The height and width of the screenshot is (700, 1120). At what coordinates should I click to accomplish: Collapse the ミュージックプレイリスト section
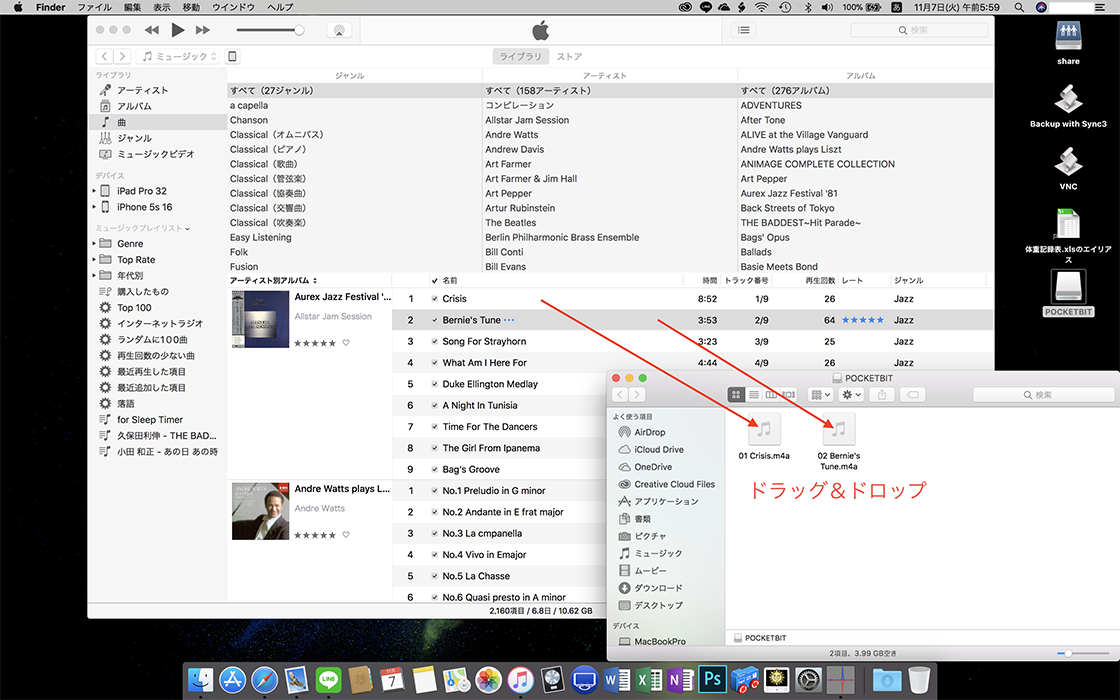click(187, 229)
